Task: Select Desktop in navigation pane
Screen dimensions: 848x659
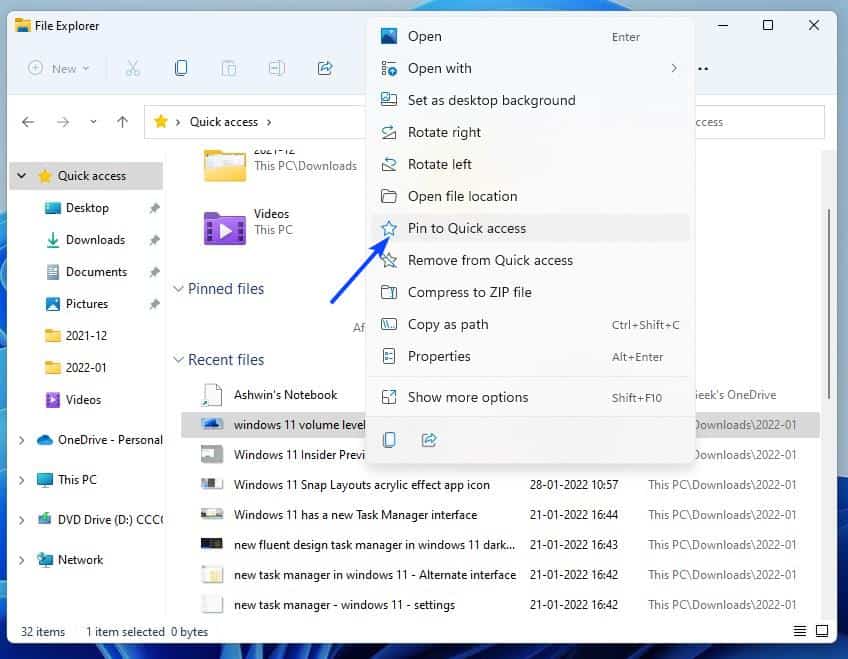Action: pos(87,208)
